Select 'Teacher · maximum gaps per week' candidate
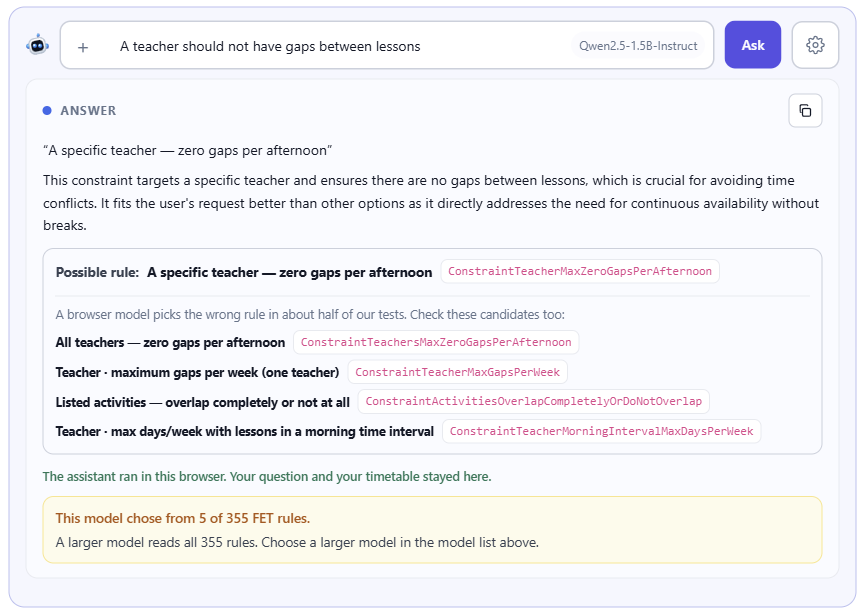Viewport: 866px width, 610px height. point(197,372)
